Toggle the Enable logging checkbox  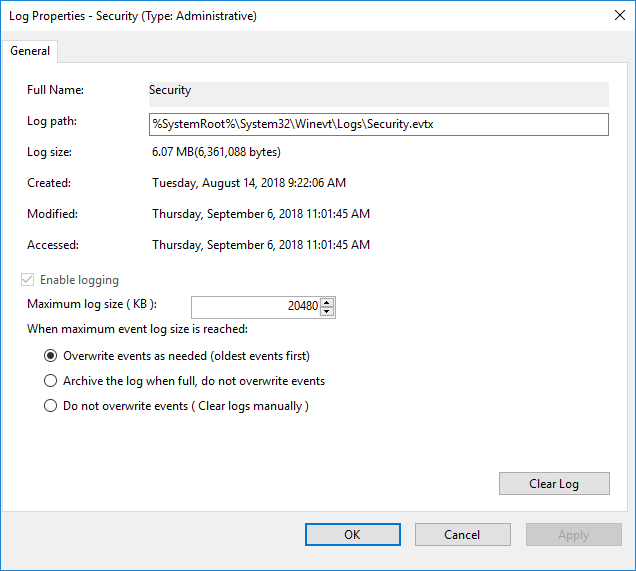[x=28, y=280]
